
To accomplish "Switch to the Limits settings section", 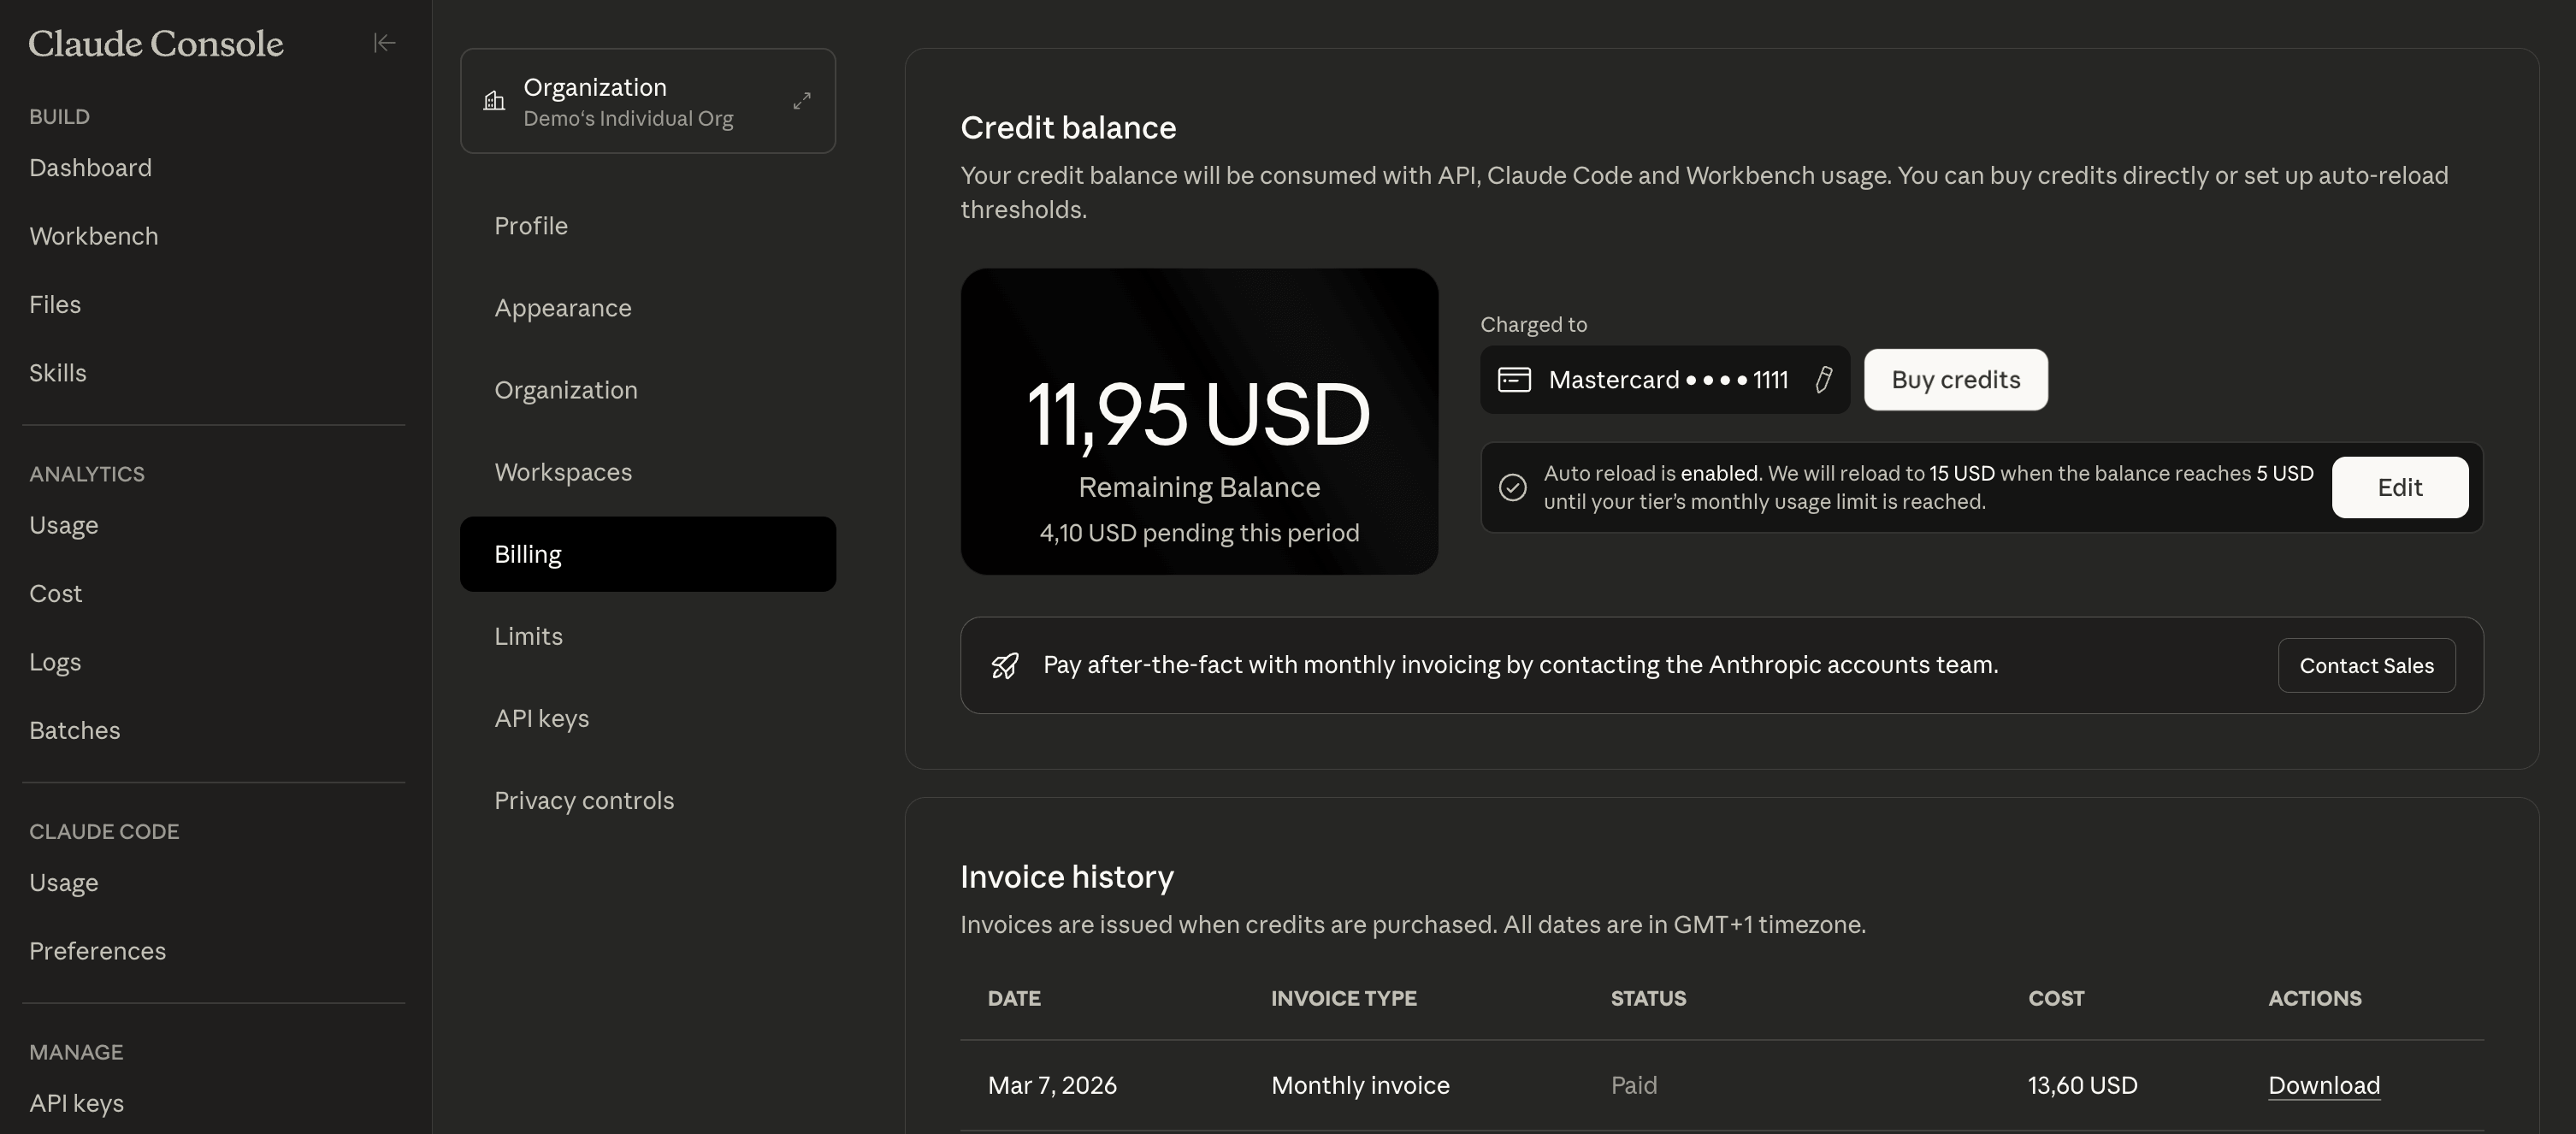I will (528, 636).
